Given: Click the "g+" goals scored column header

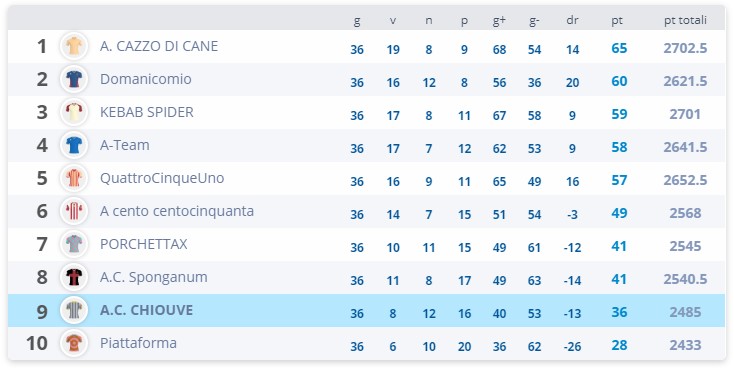Looking at the screenshot, I should (499, 21).
